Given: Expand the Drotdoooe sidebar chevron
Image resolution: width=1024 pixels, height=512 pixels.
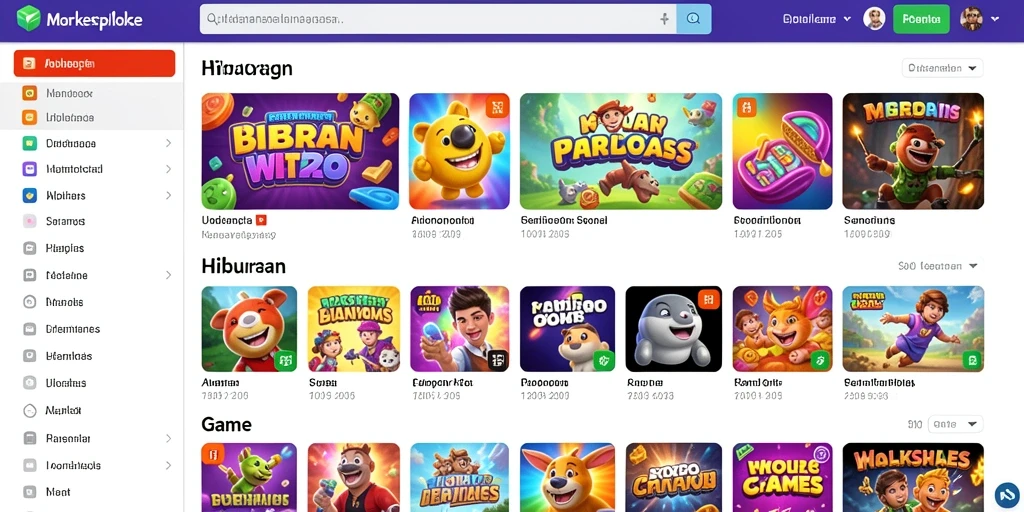Looking at the screenshot, I should point(168,143).
